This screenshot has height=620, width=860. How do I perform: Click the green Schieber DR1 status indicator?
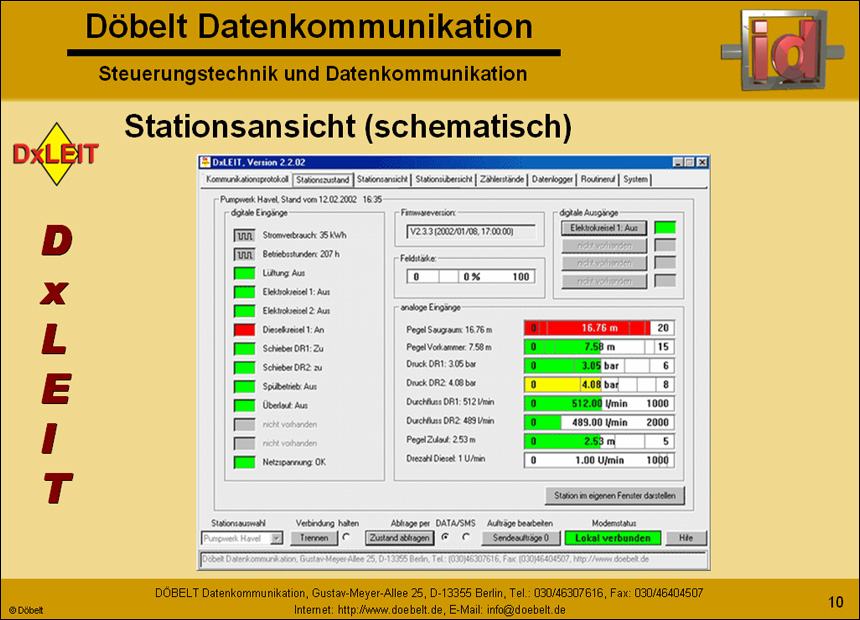(245, 349)
